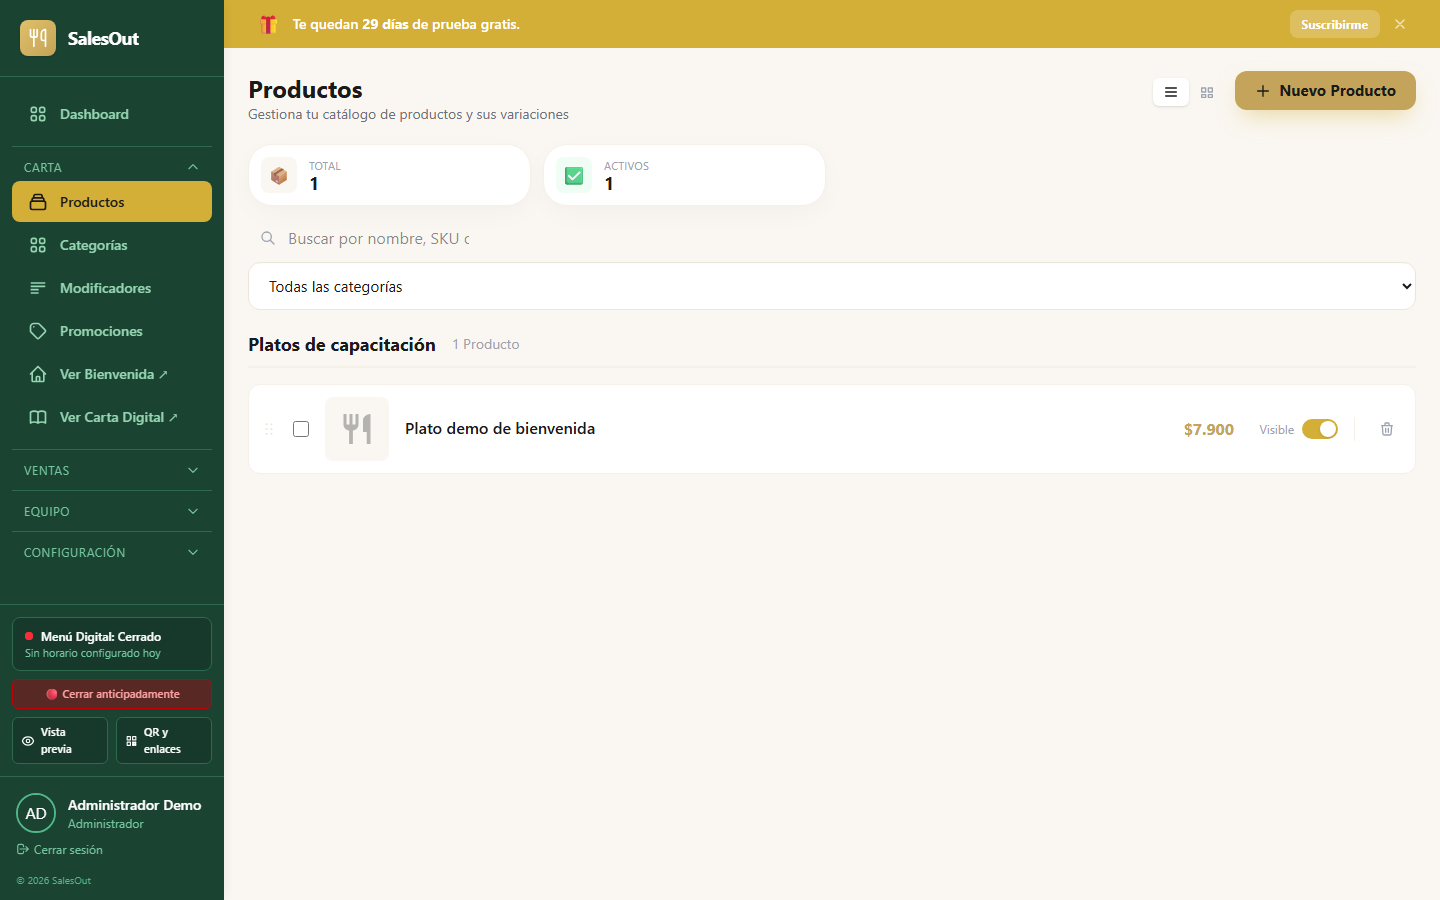Open Promociones section
The height and width of the screenshot is (900, 1440).
[112, 331]
